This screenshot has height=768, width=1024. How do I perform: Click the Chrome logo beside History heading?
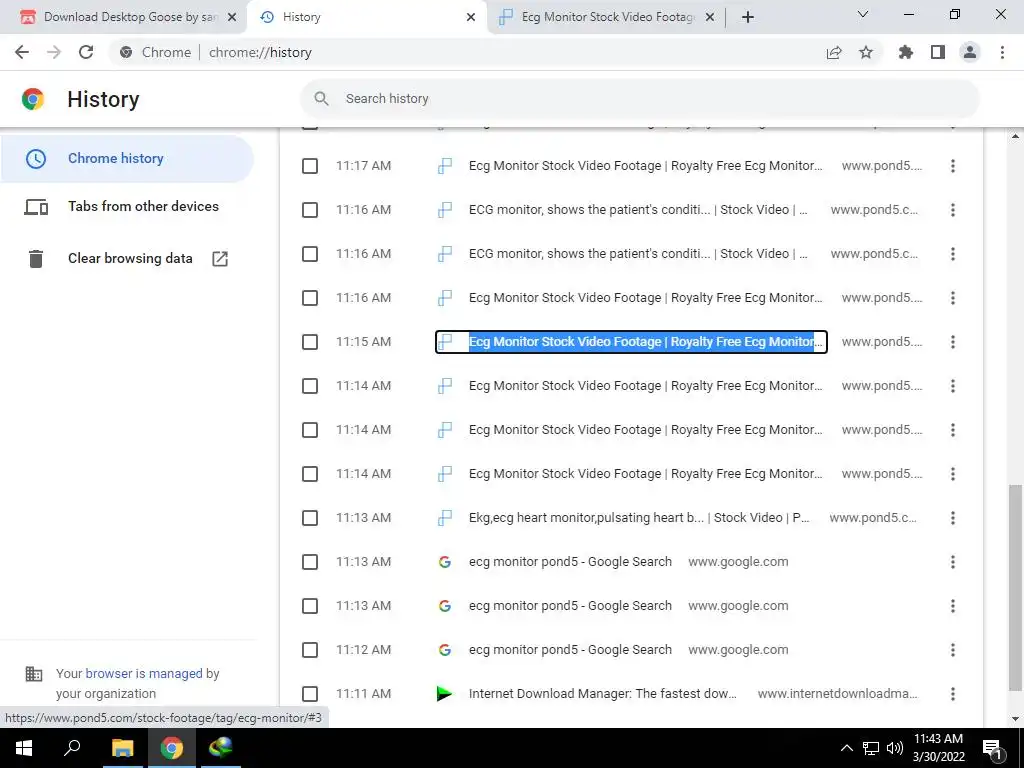pyautogui.click(x=33, y=99)
